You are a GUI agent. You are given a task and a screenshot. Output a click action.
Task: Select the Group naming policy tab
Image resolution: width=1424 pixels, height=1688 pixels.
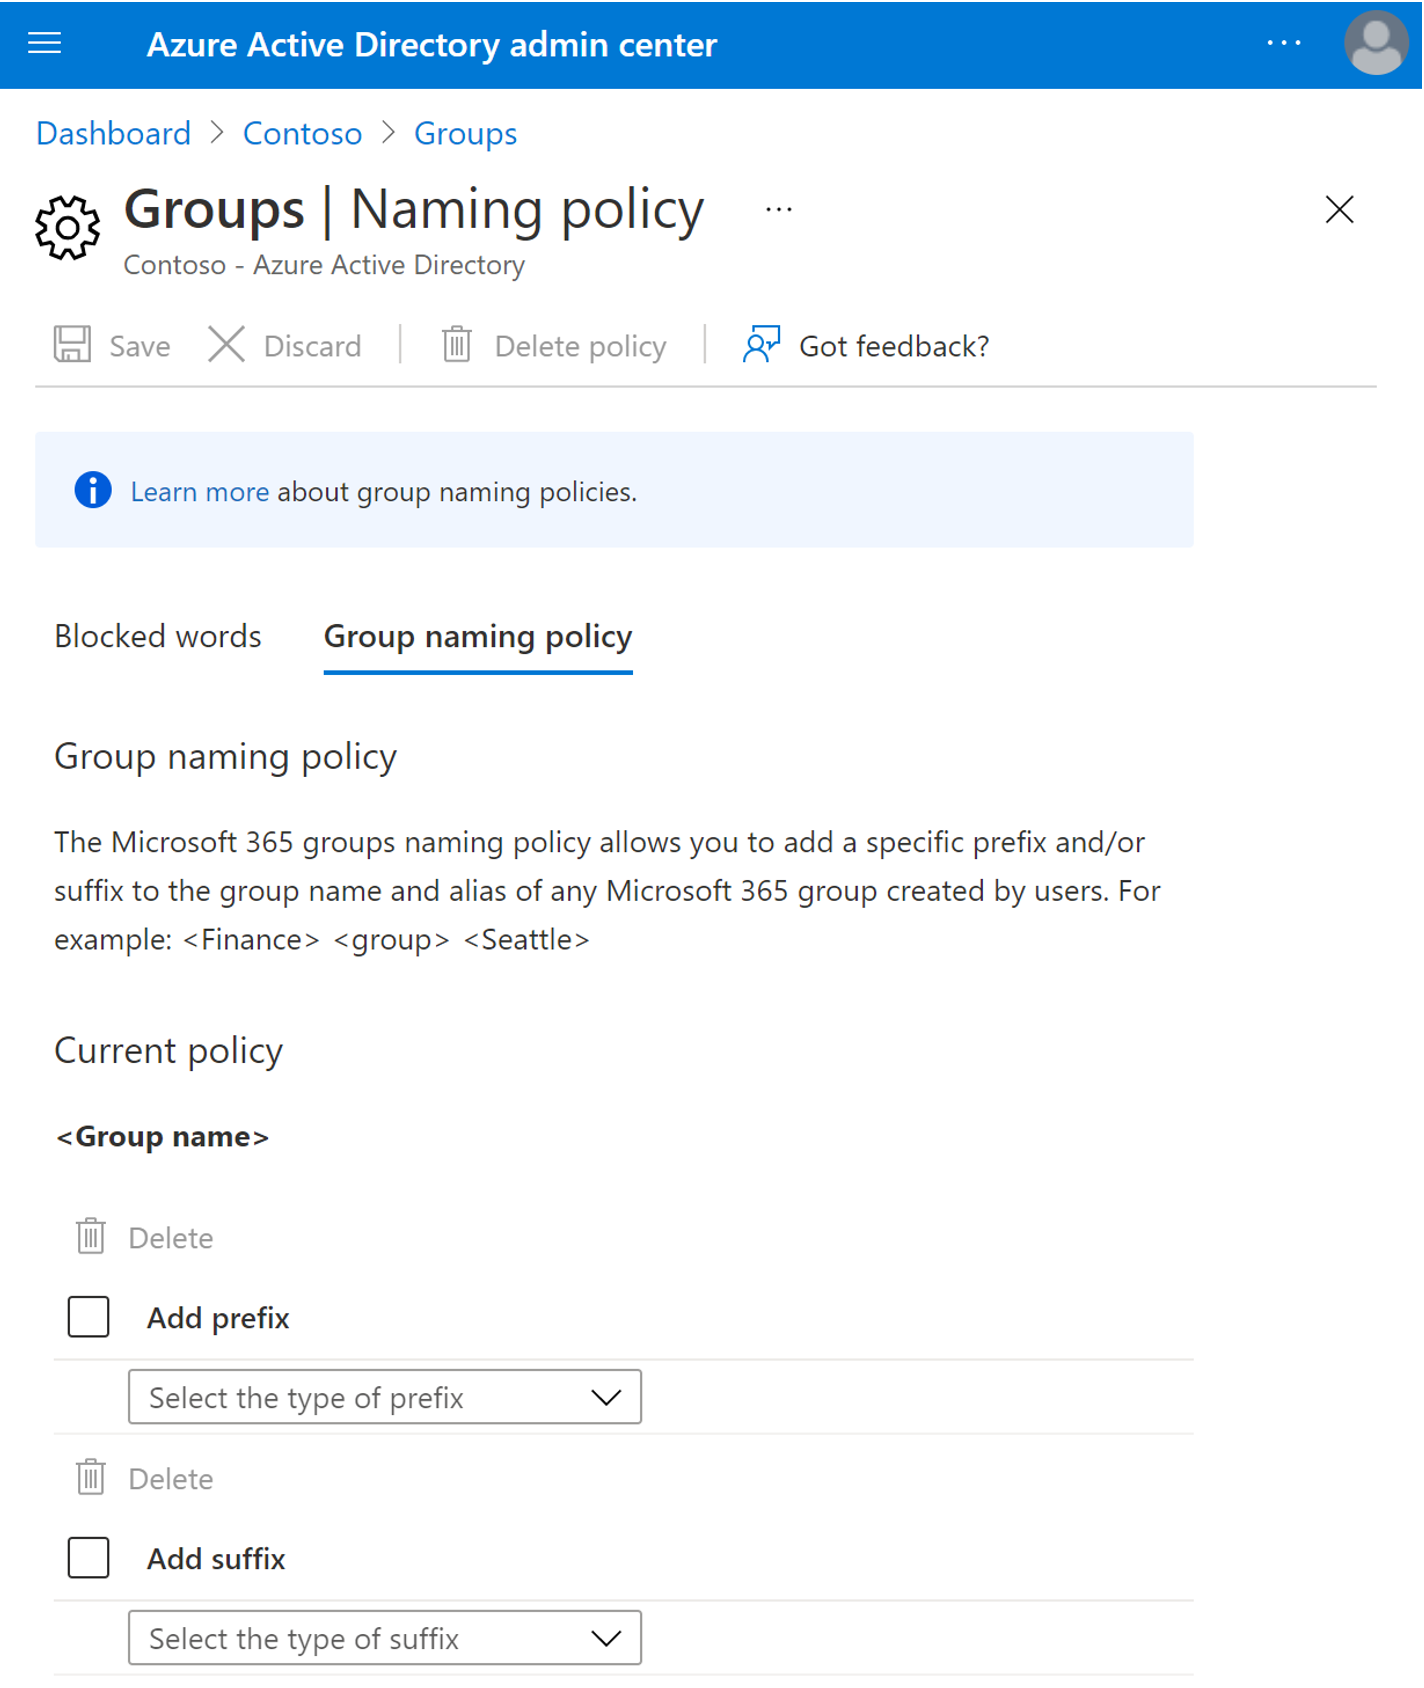[x=478, y=637]
